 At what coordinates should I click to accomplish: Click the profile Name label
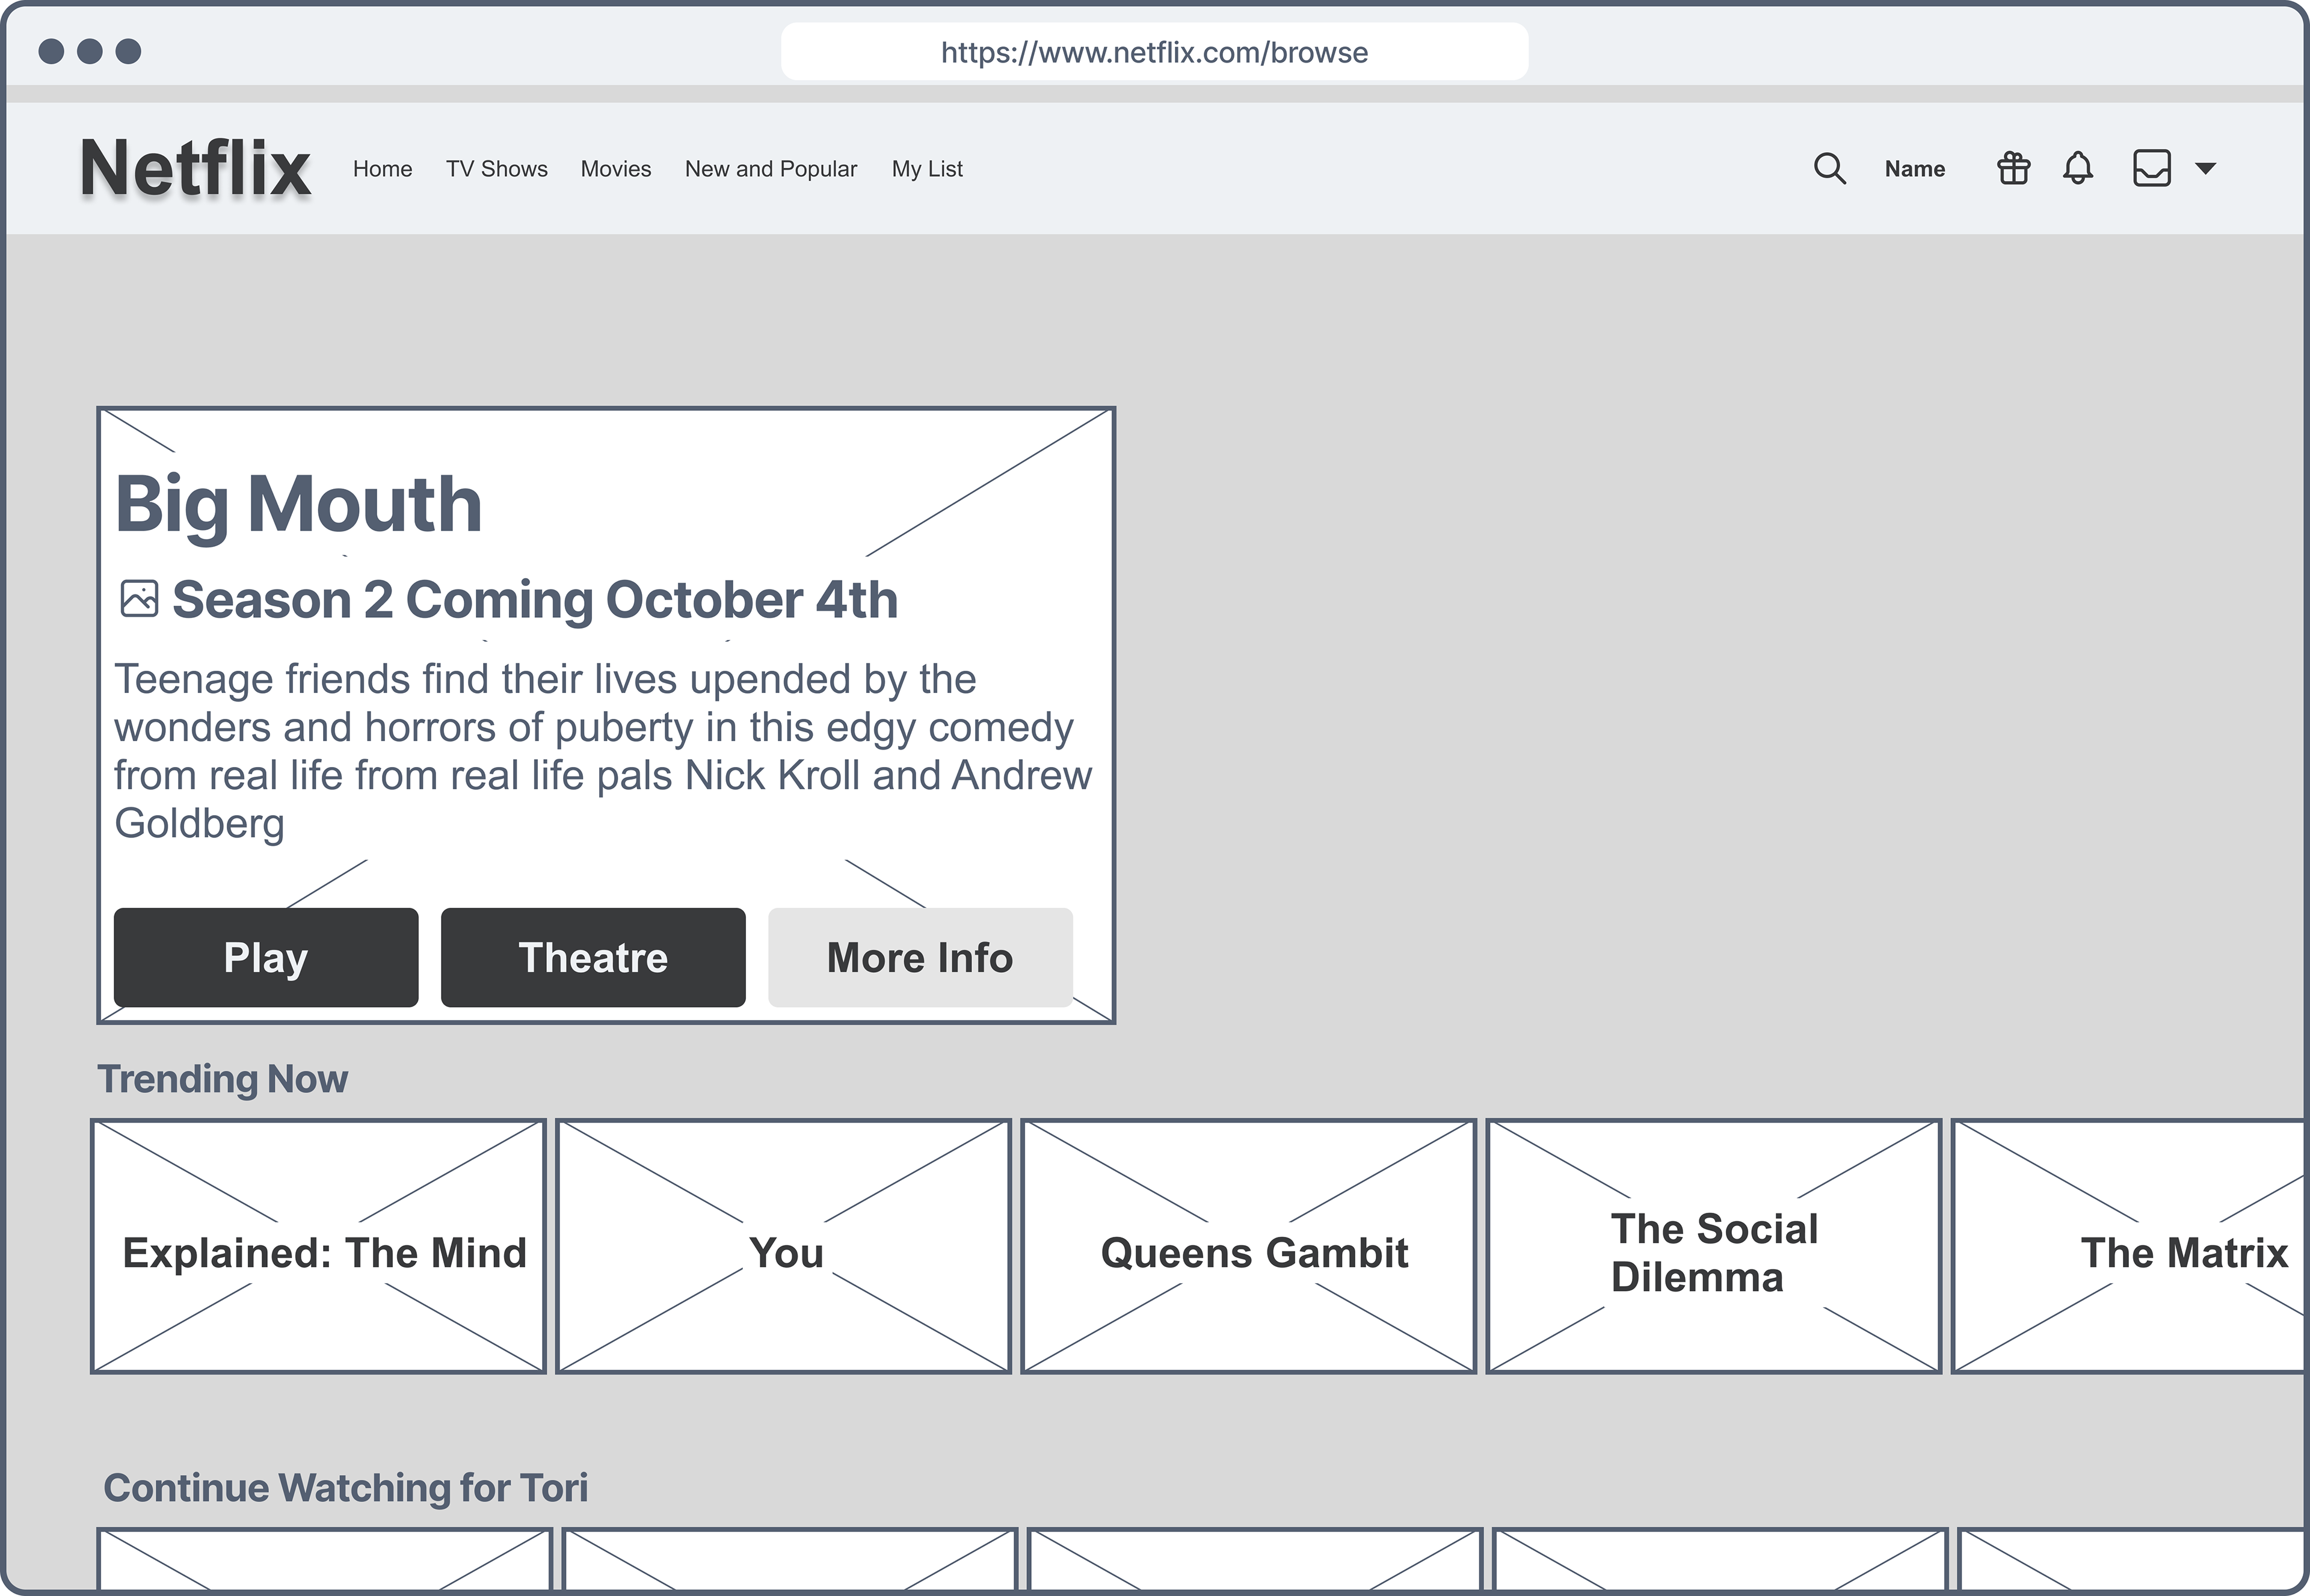tap(1915, 169)
